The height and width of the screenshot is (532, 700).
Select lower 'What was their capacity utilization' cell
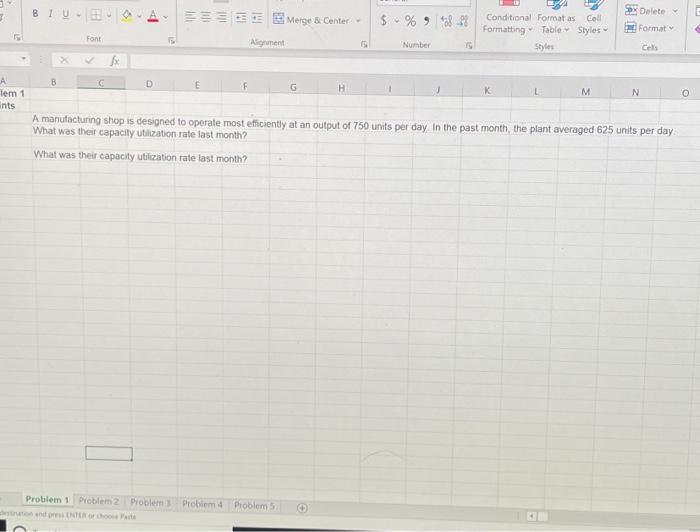[x=140, y=157]
